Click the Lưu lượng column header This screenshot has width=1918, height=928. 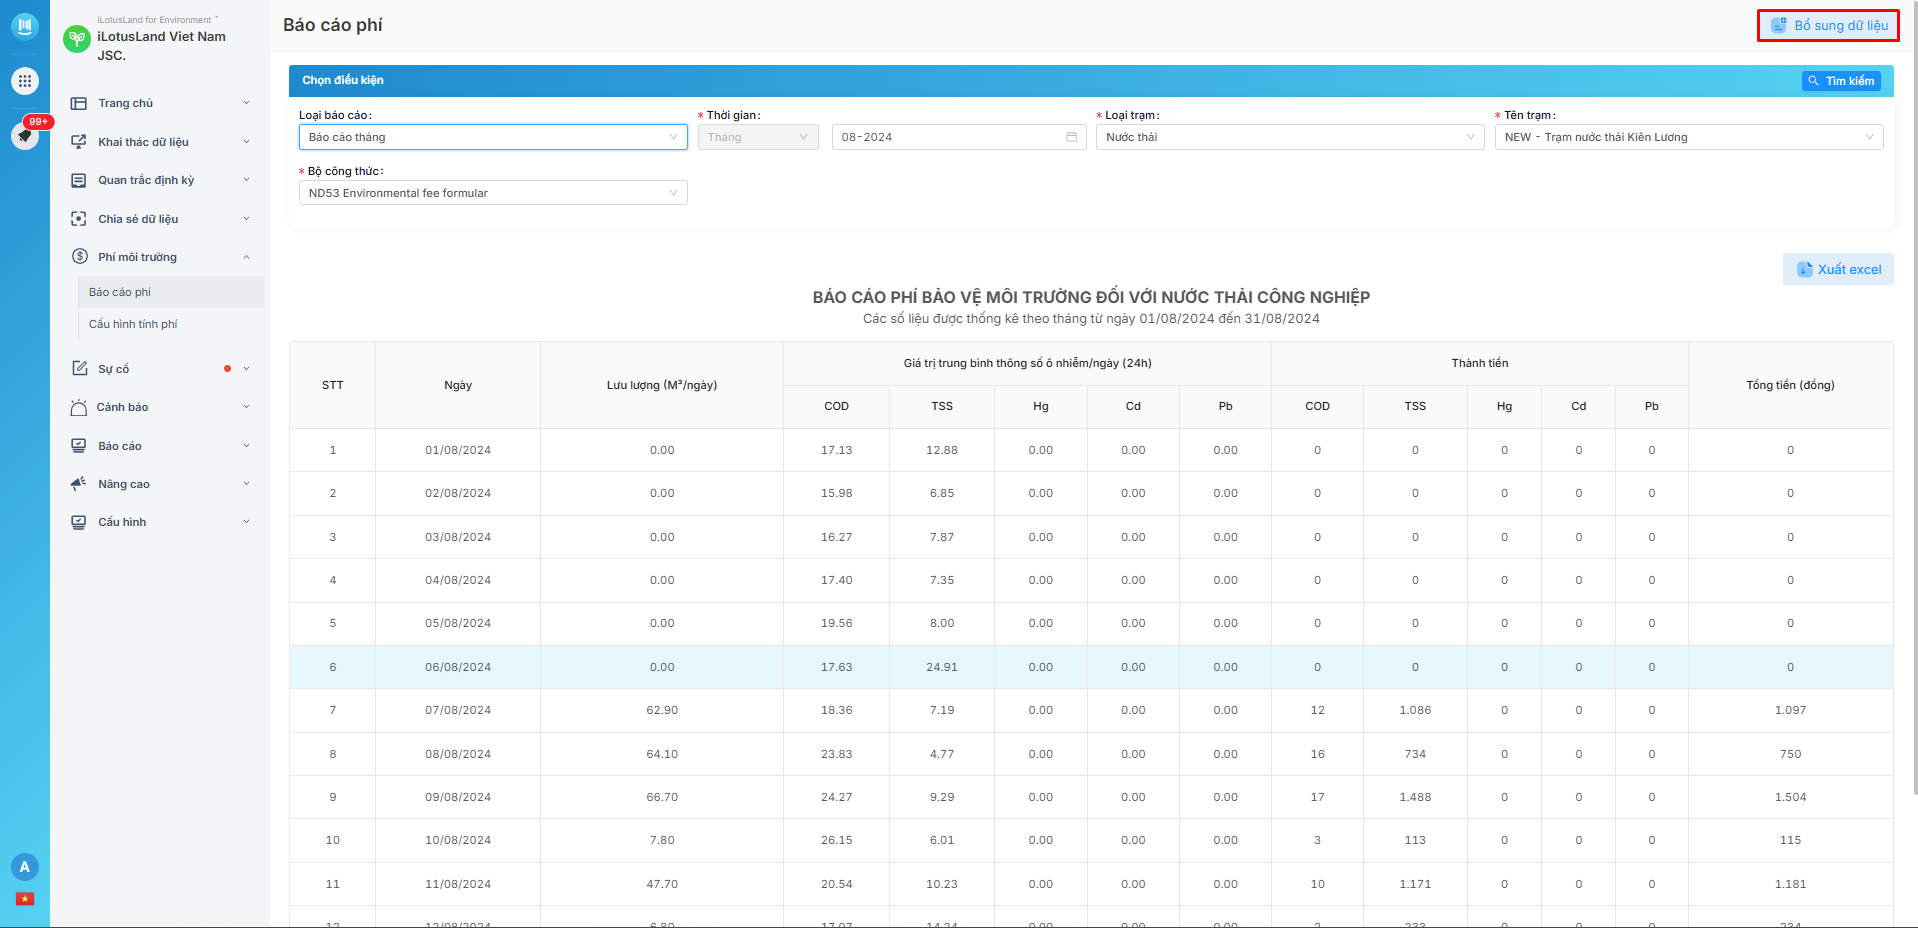point(662,385)
